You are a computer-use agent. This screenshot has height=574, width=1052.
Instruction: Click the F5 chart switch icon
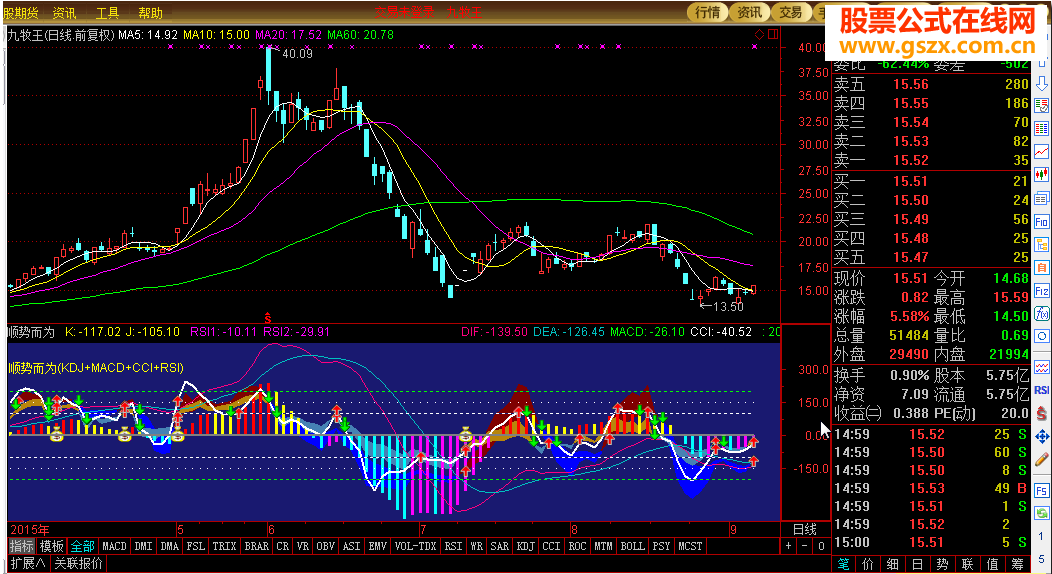click(1042, 492)
